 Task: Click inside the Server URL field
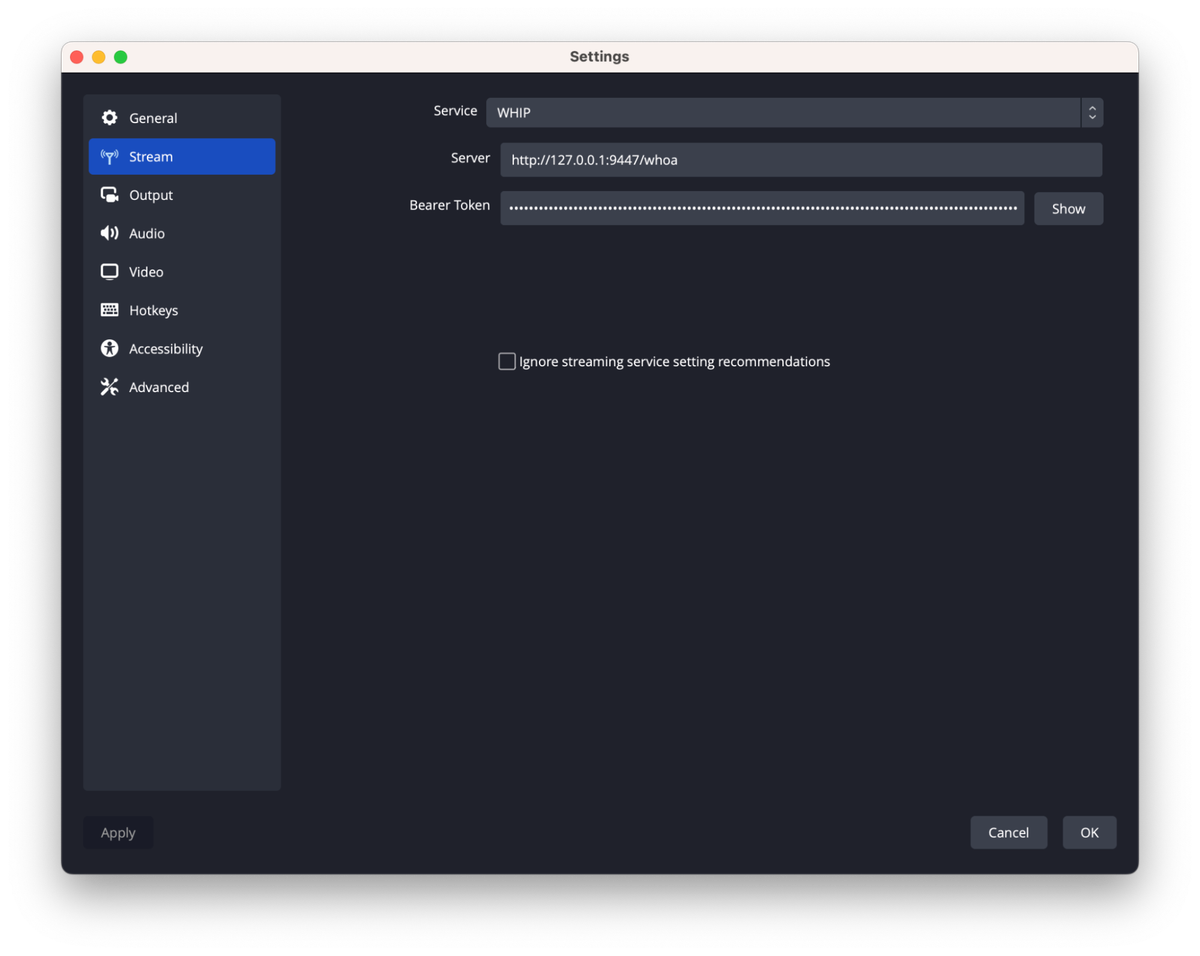coord(800,159)
